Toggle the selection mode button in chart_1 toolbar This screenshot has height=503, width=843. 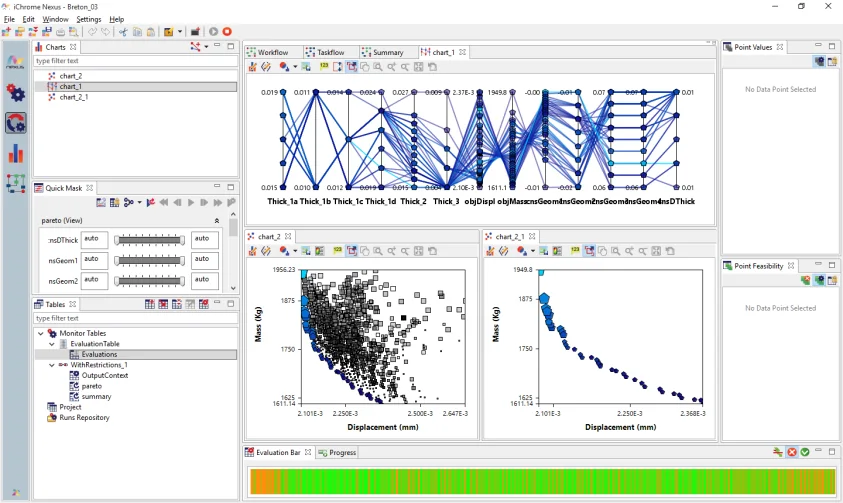(x=352, y=67)
